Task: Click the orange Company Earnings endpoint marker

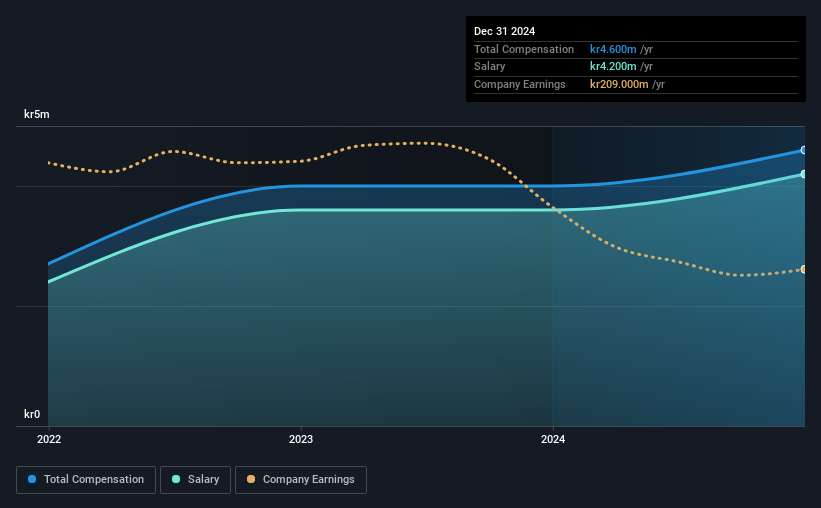Action: (803, 269)
